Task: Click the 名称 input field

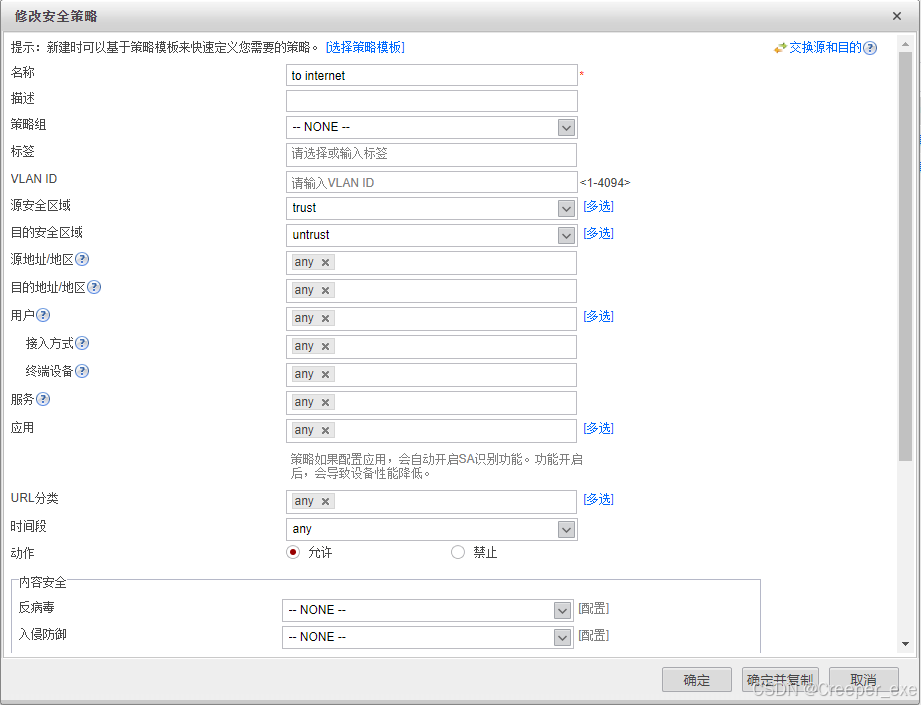Action: tap(432, 75)
